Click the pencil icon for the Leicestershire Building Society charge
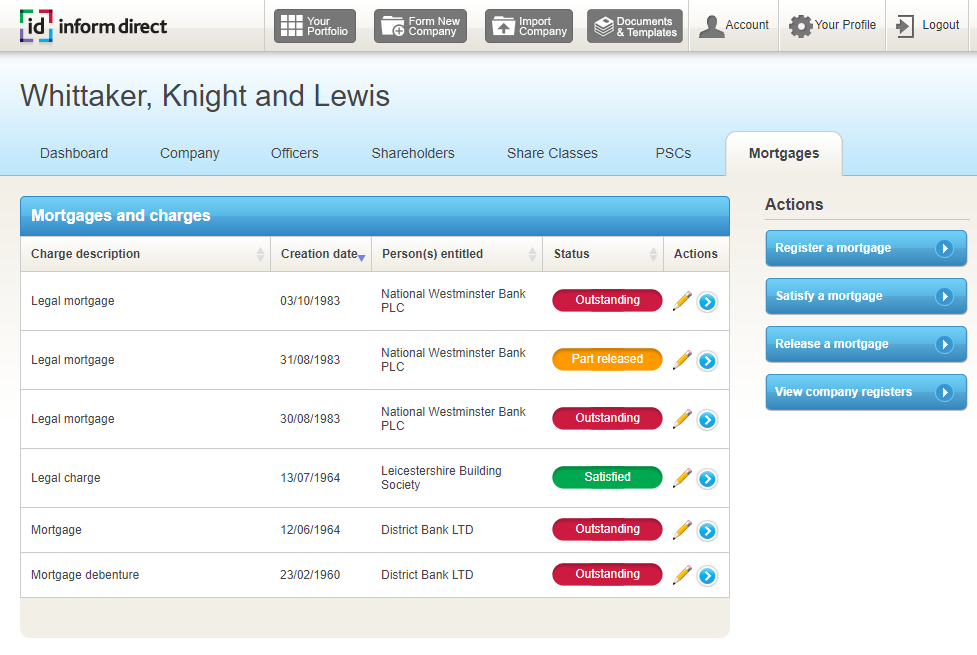Viewport: 977px width, 655px height. pos(682,478)
